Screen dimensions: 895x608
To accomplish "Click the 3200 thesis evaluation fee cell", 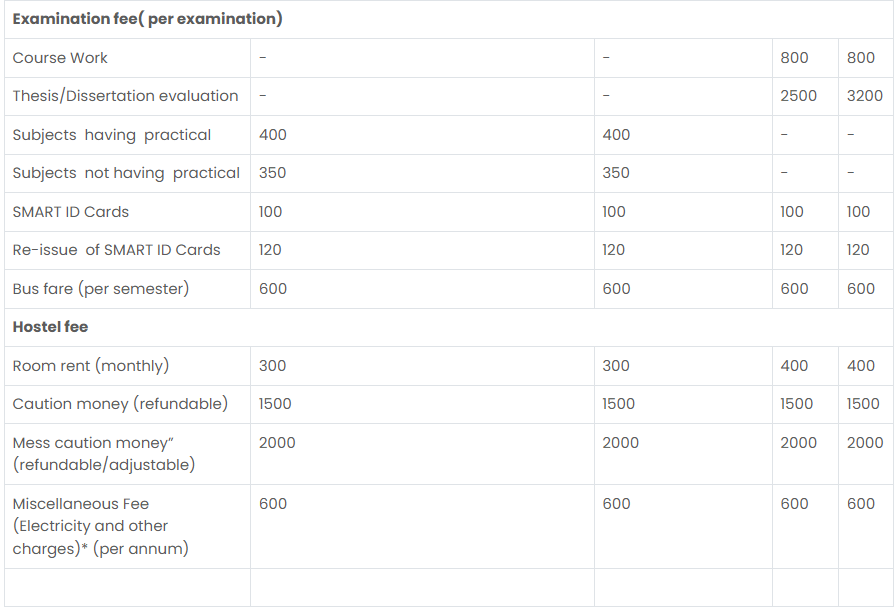I will pos(864,96).
